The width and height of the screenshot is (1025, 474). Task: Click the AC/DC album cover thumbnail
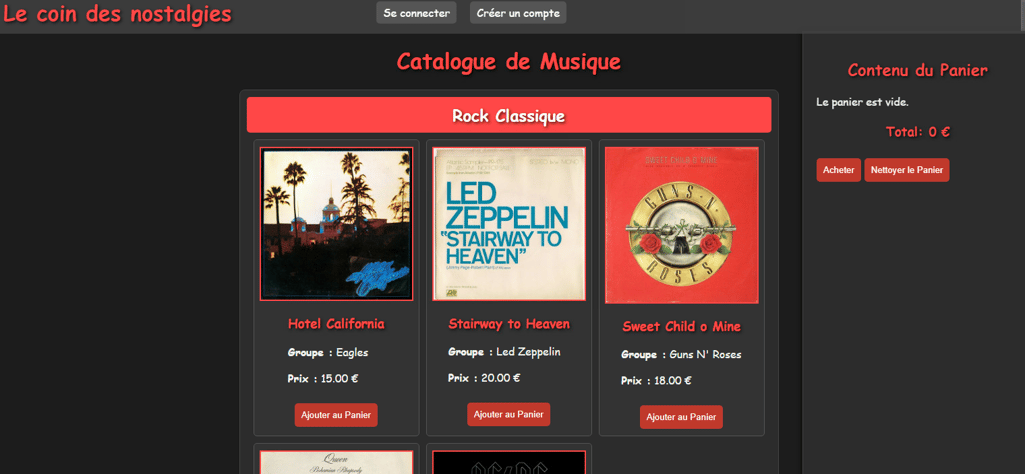(x=509, y=462)
